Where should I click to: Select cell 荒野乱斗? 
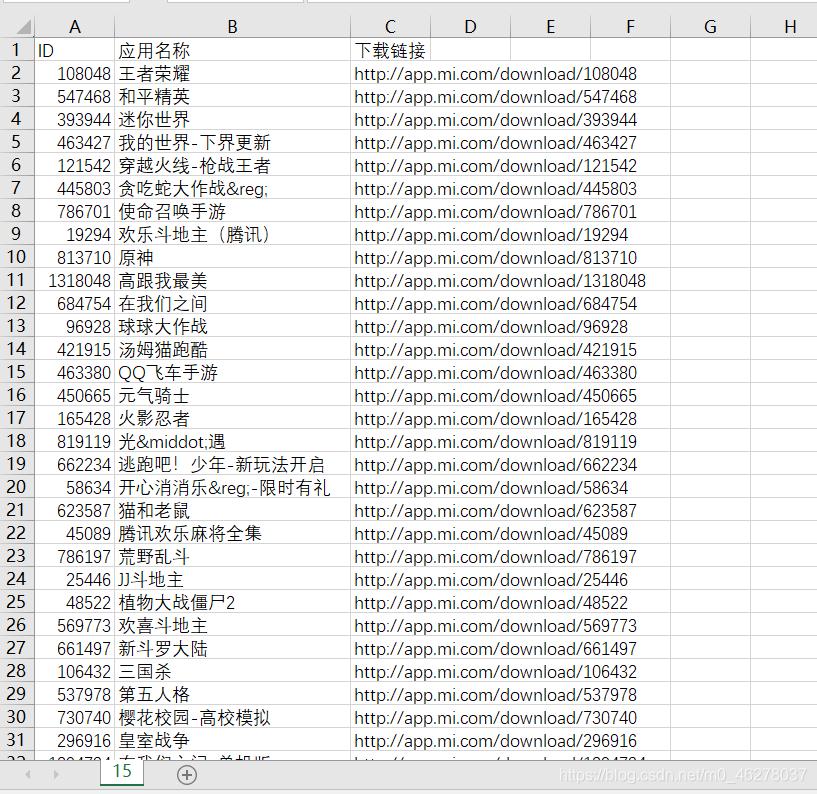[x=232, y=556]
